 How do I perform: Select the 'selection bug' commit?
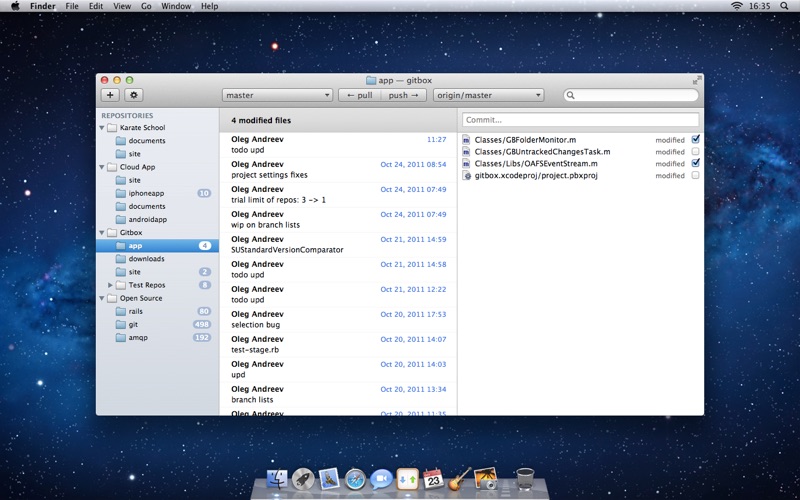click(338, 320)
